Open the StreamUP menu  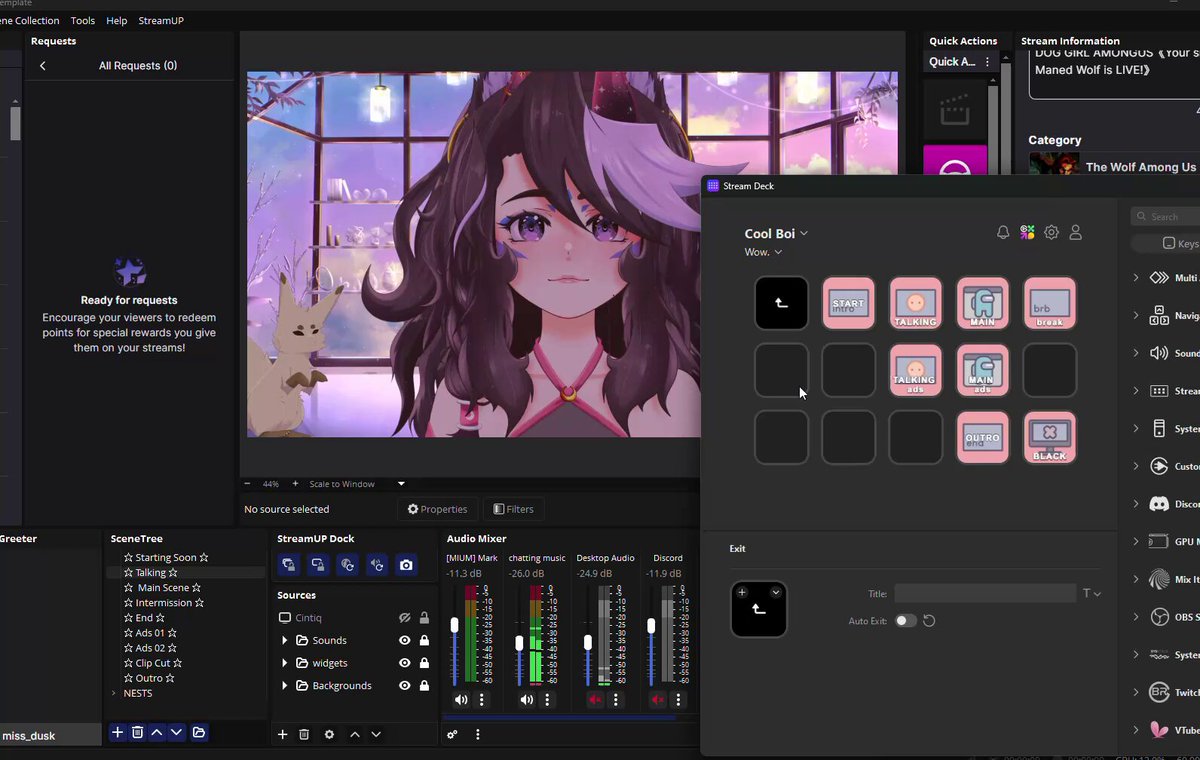pos(161,20)
